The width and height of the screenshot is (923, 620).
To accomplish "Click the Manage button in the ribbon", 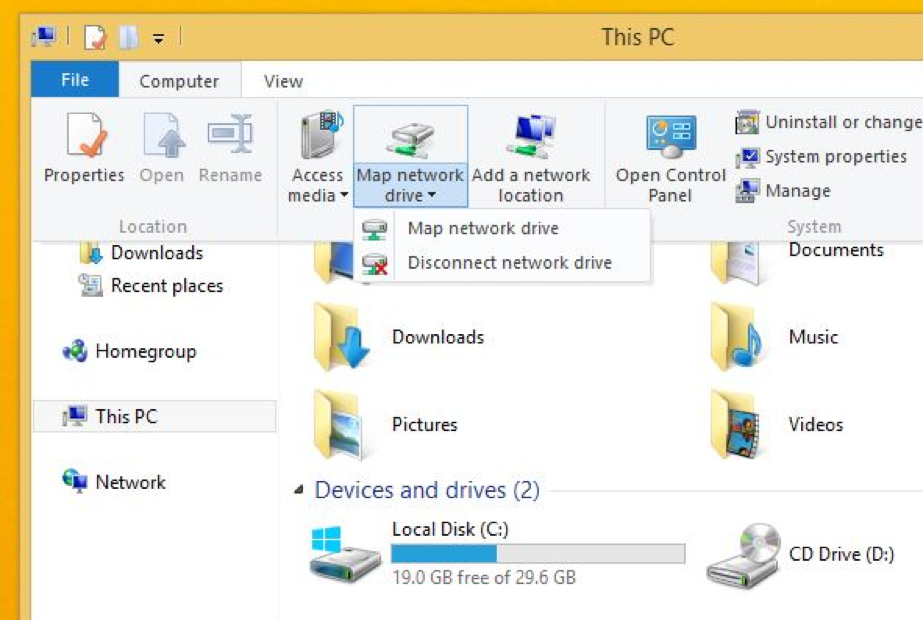I will pyautogui.click(x=783, y=191).
